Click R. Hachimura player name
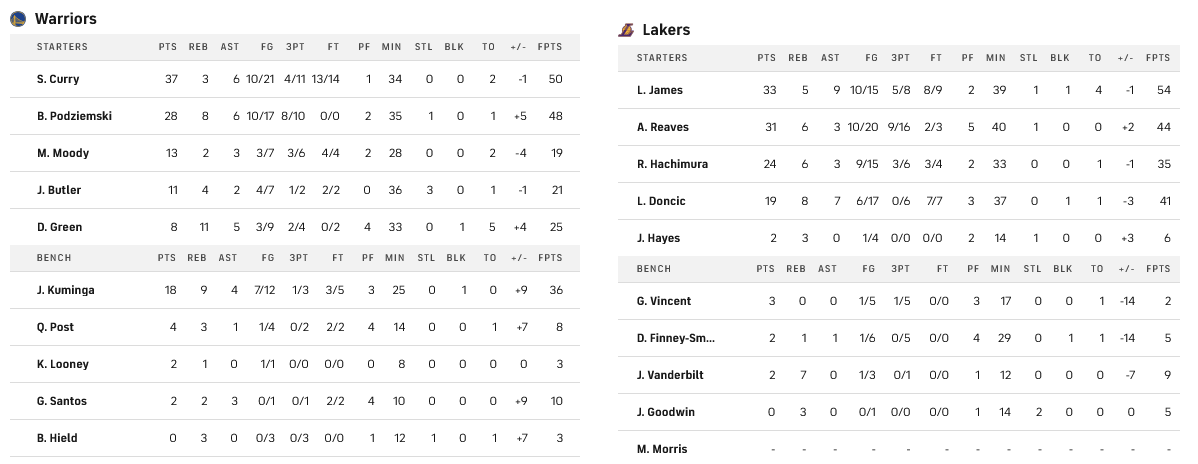The width and height of the screenshot is (1198, 464). 672,164
